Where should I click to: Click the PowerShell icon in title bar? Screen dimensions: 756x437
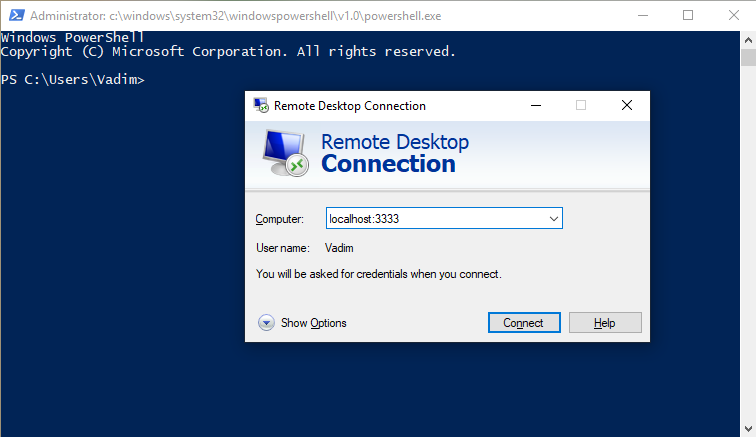click(16, 15)
